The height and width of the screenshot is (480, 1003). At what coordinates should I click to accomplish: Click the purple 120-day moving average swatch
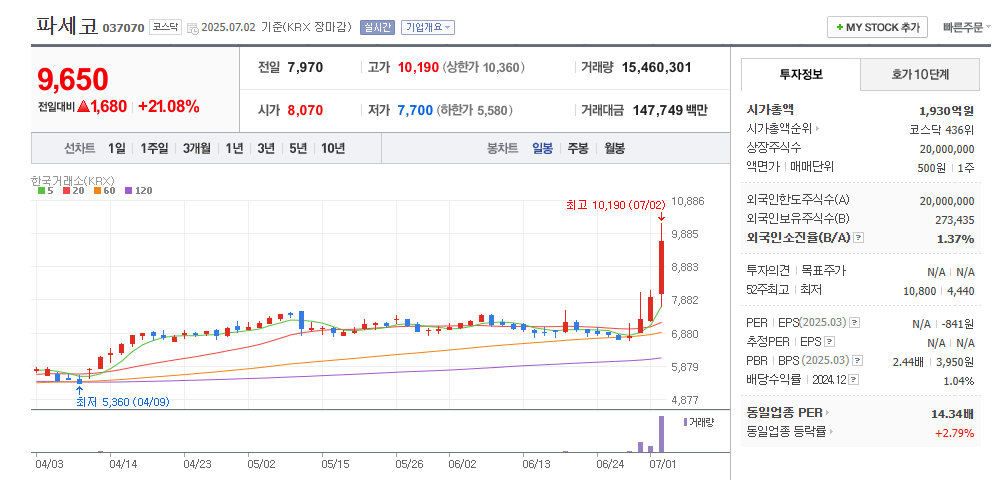(129, 191)
